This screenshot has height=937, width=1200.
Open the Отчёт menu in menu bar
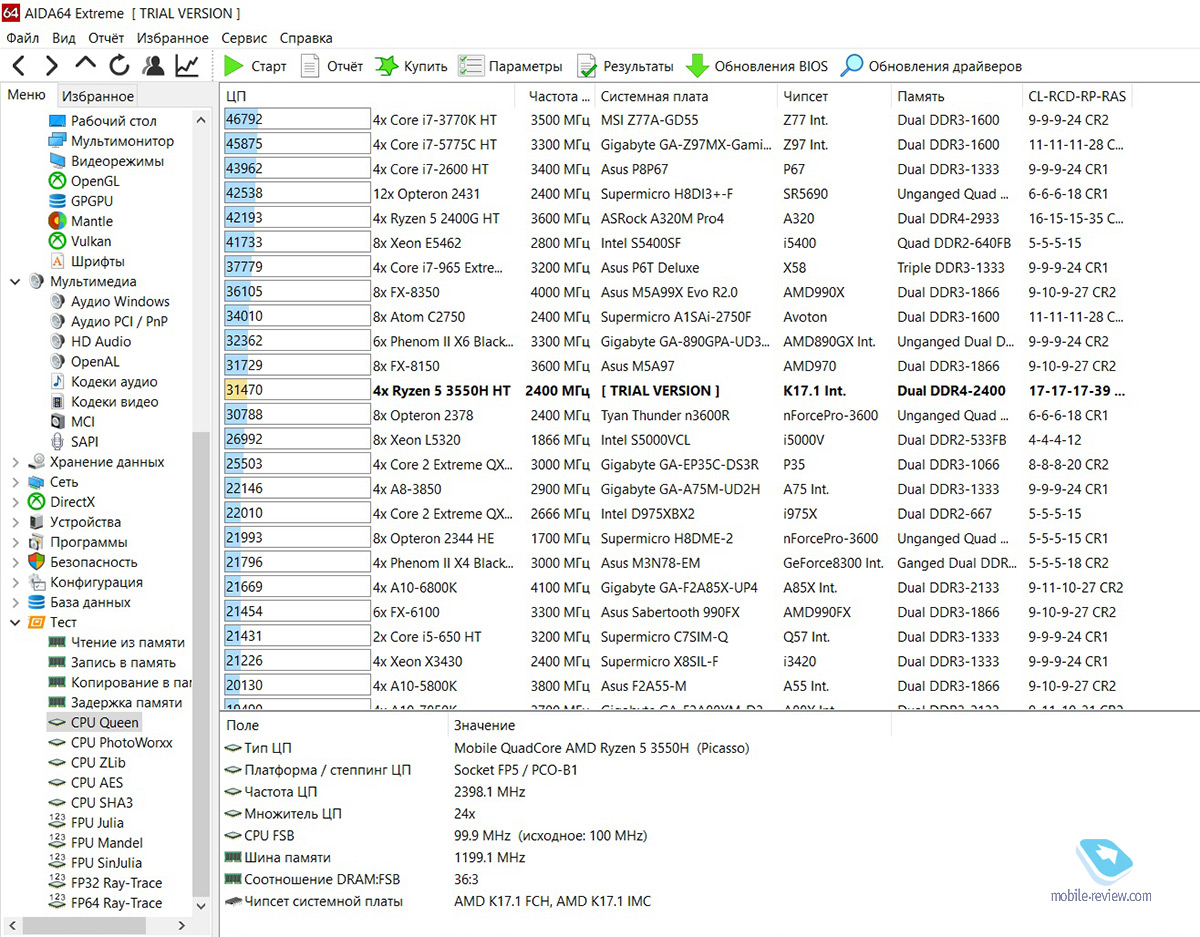tap(106, 38)
